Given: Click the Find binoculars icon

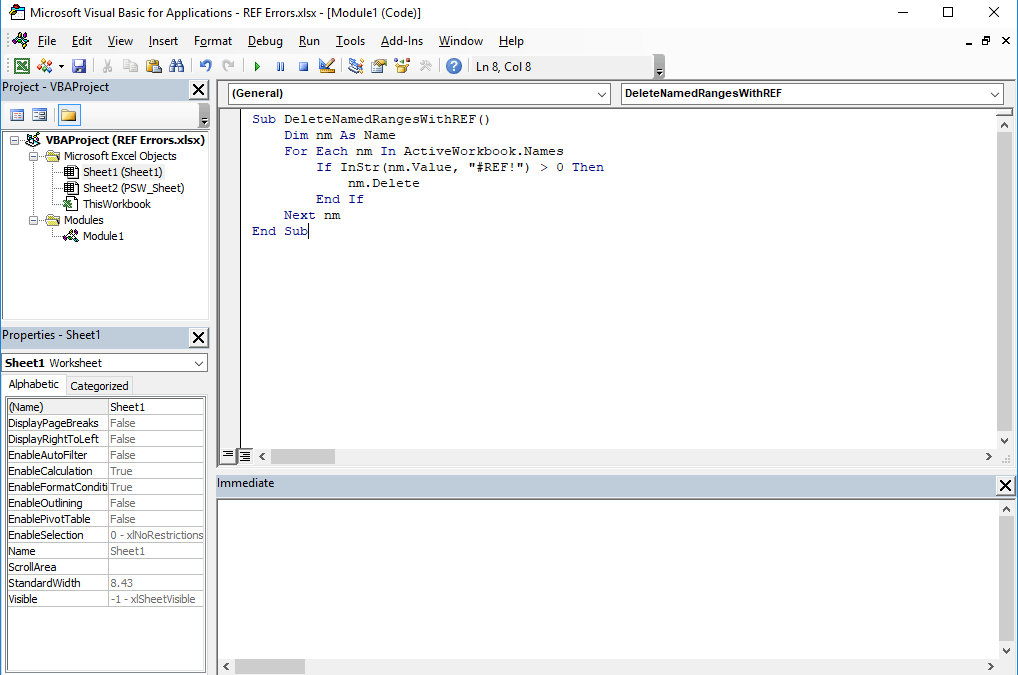Looking at the screenshot, I should pos(176,66).
